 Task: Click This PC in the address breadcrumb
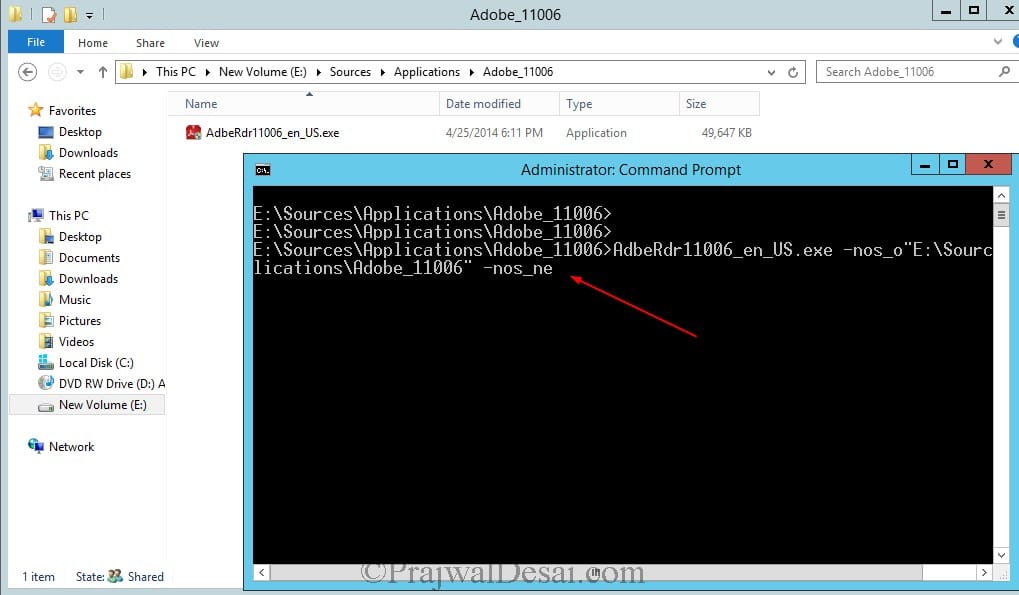click(175, 71)
